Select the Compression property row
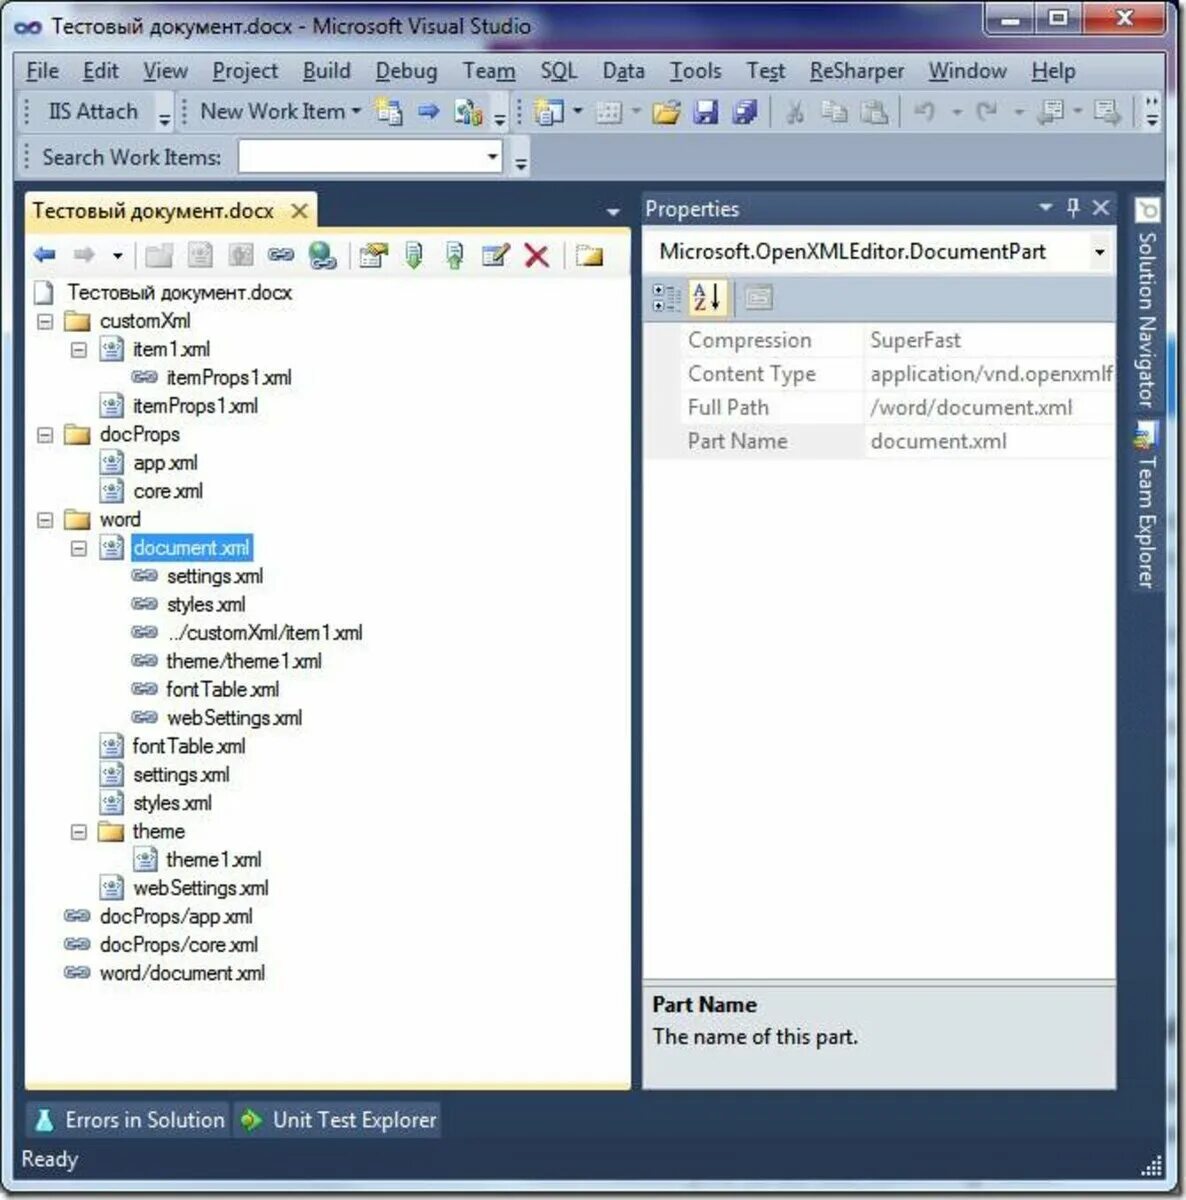This screenshot has width=1186, height=1200. [x=880, y=340]
